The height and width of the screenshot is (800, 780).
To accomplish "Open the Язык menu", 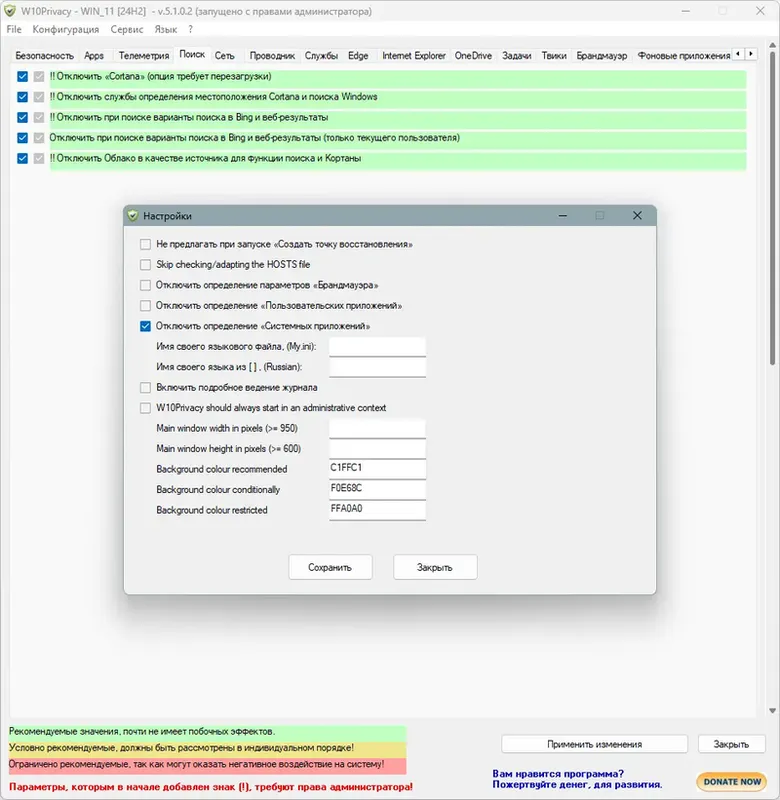I will tap(166, 30).
